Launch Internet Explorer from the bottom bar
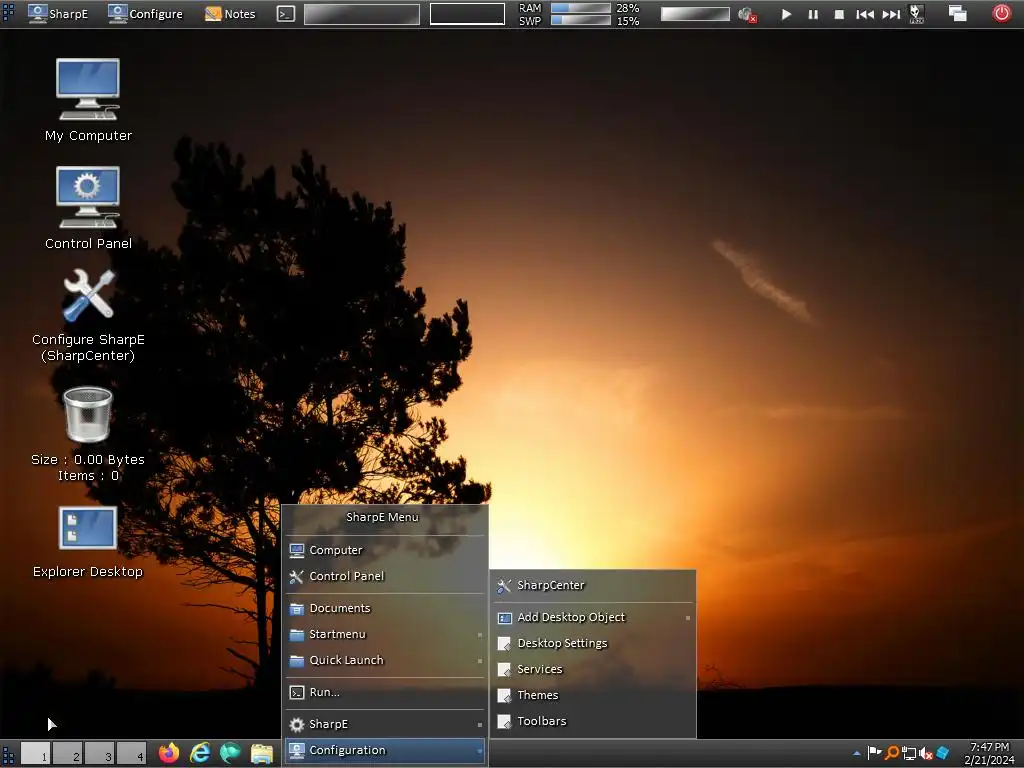This screenshot has width=1024, height=768. [x=200, y=753]
